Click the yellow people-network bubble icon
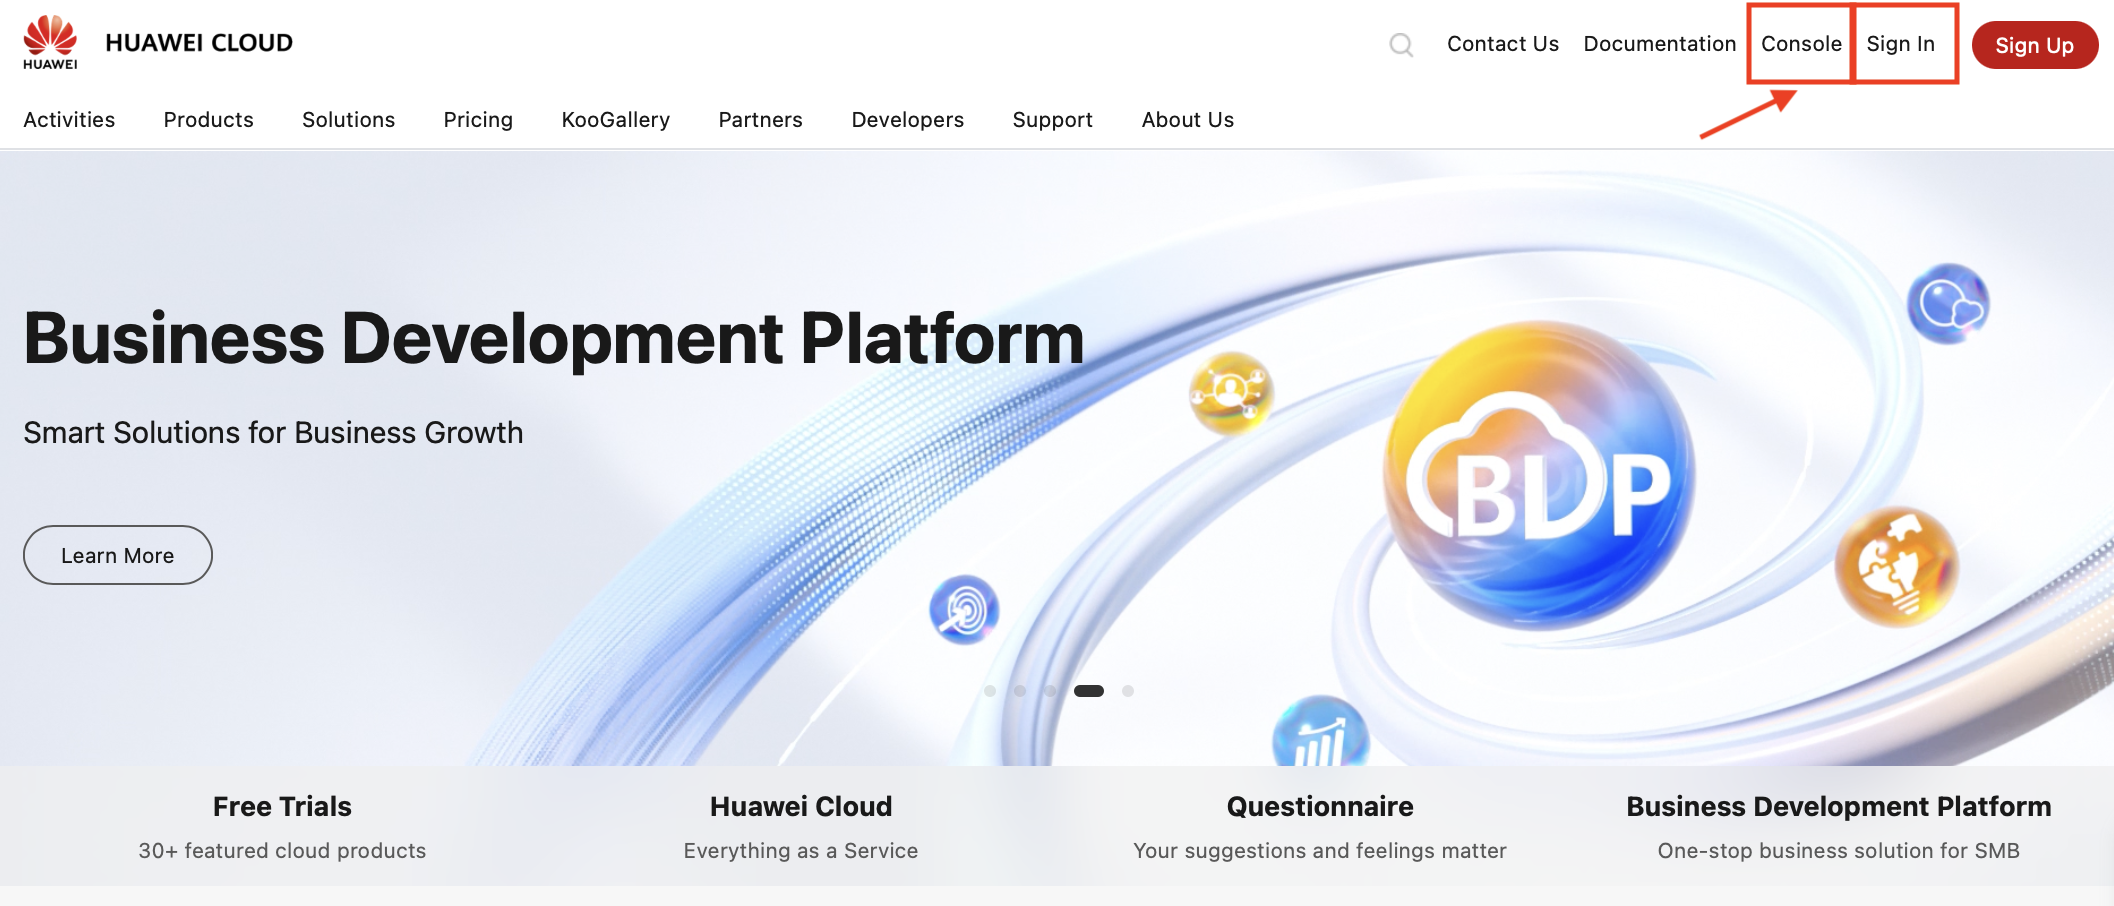The image size is (2114, 906). (1231, 393)
